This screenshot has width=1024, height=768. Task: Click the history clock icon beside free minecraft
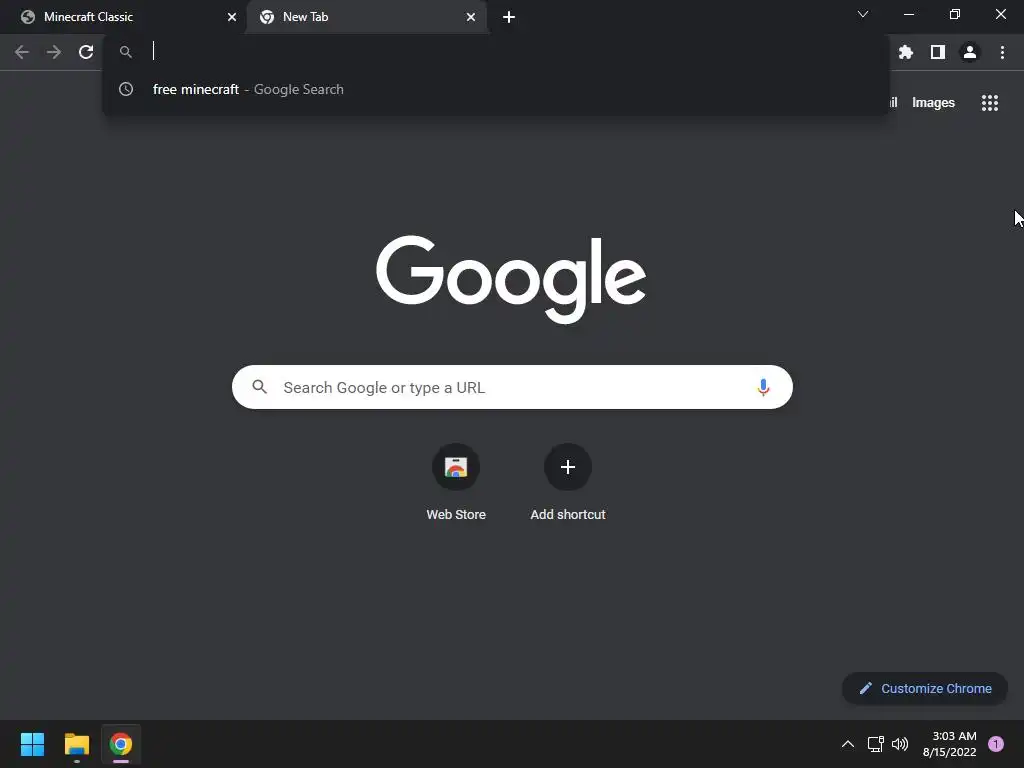[x=126, y=89]
